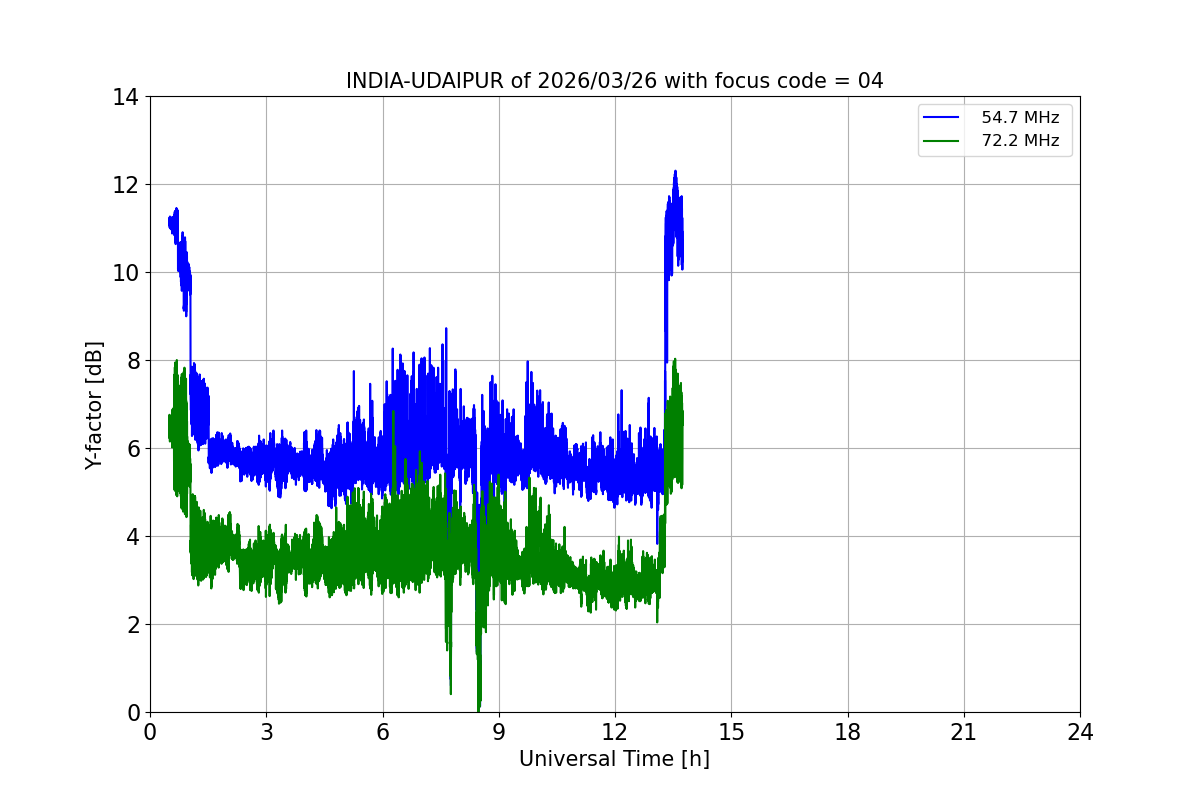Click the blue legend line sample

click(x=942, y=118)
